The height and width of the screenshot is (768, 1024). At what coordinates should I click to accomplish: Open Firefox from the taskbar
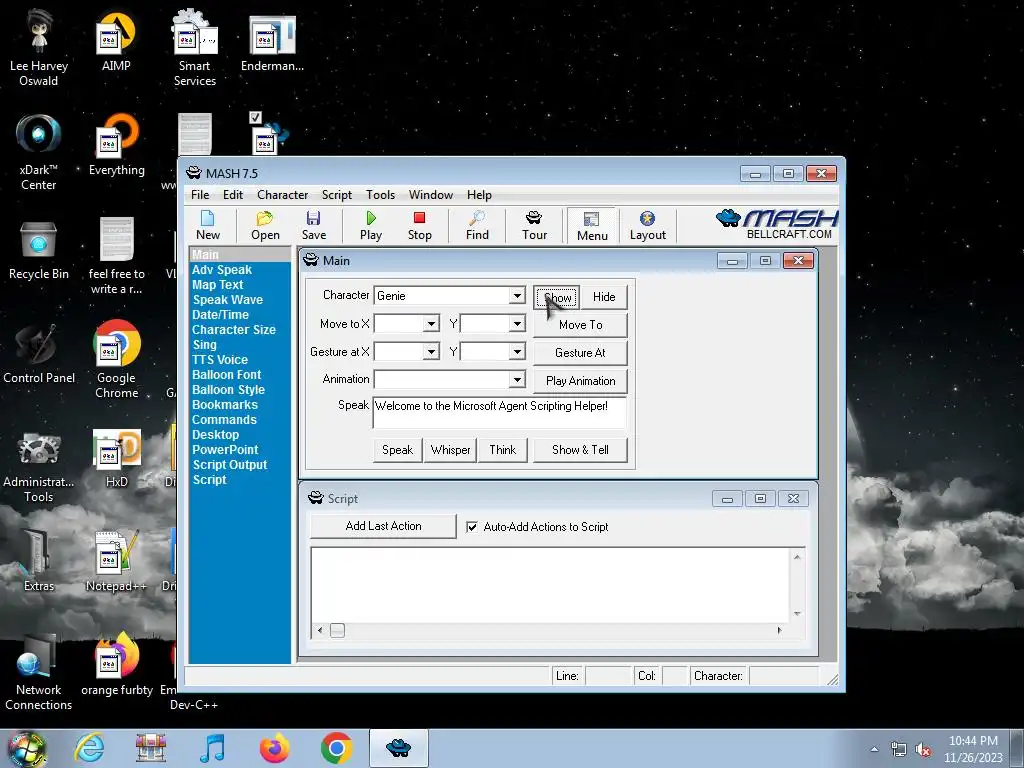pos(274,748)
